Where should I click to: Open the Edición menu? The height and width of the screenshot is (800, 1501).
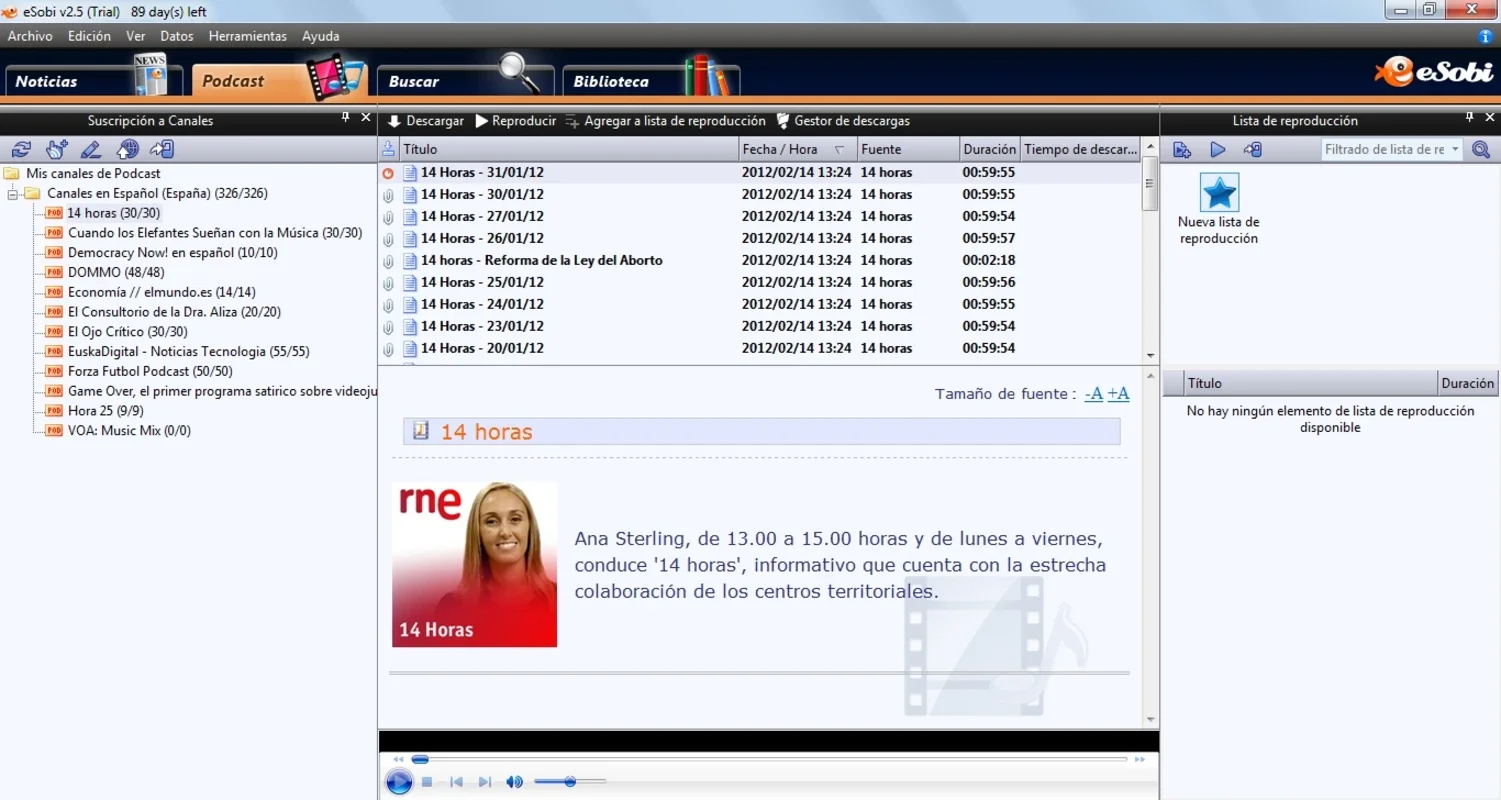(89, 36)
